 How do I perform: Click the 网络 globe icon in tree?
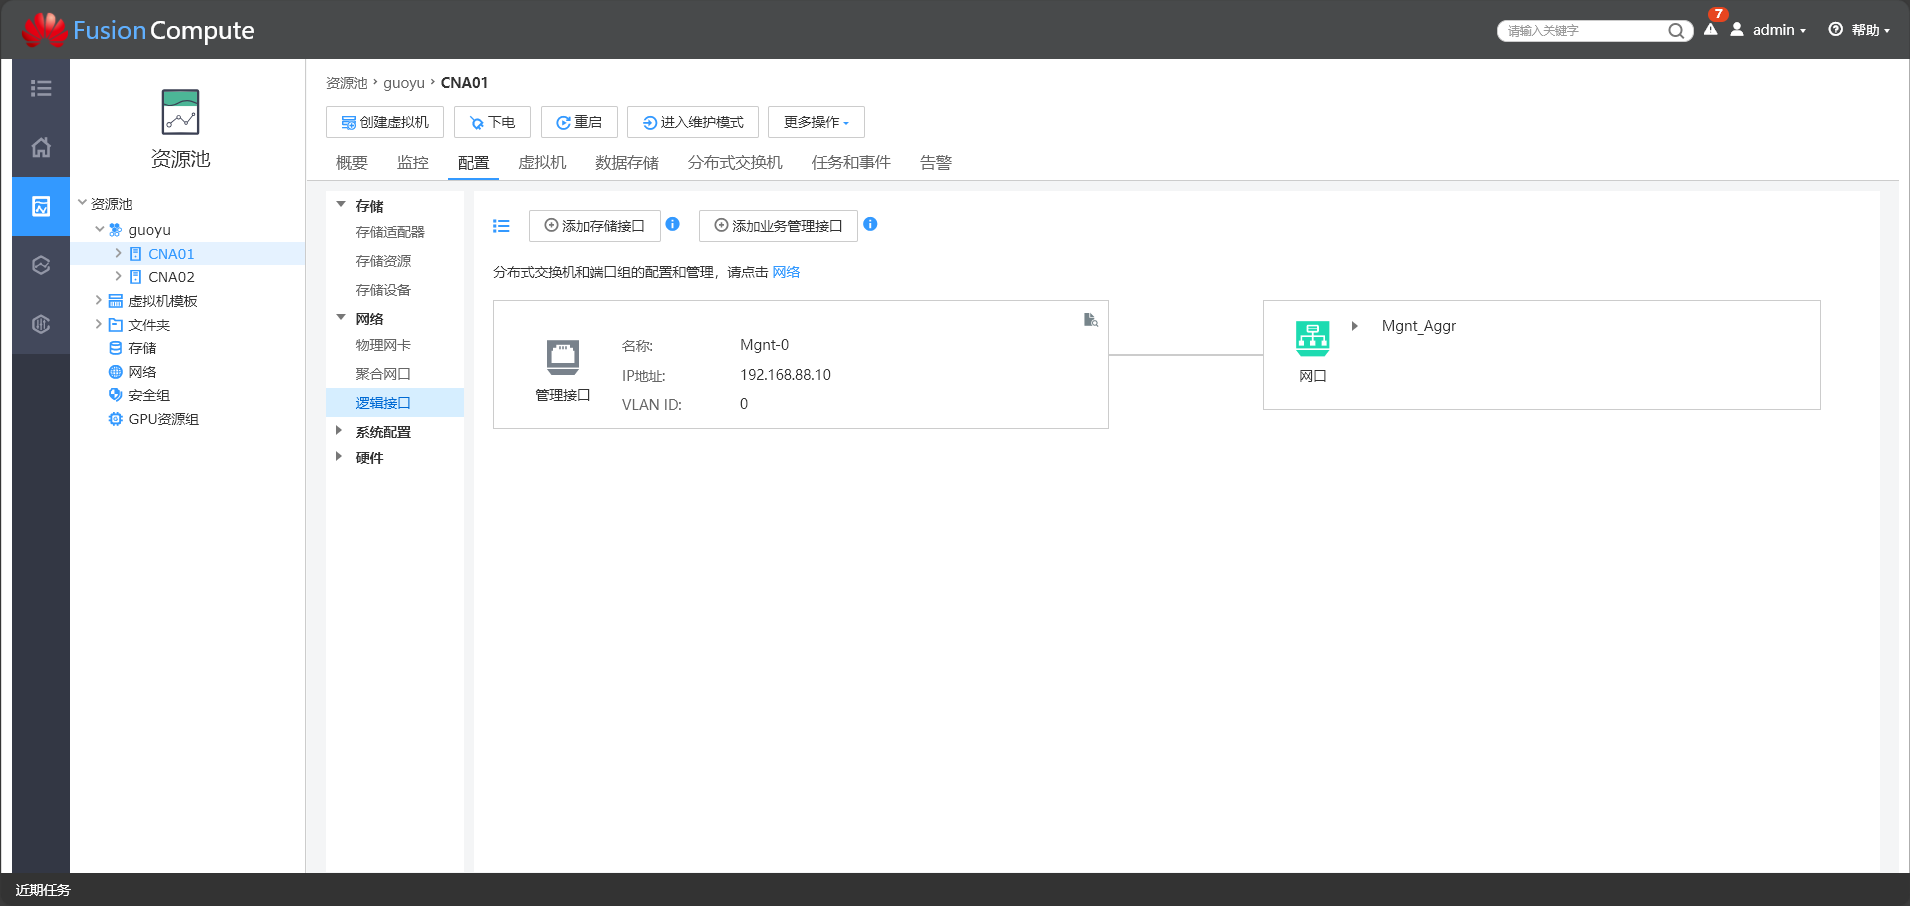tap(115, 372)
